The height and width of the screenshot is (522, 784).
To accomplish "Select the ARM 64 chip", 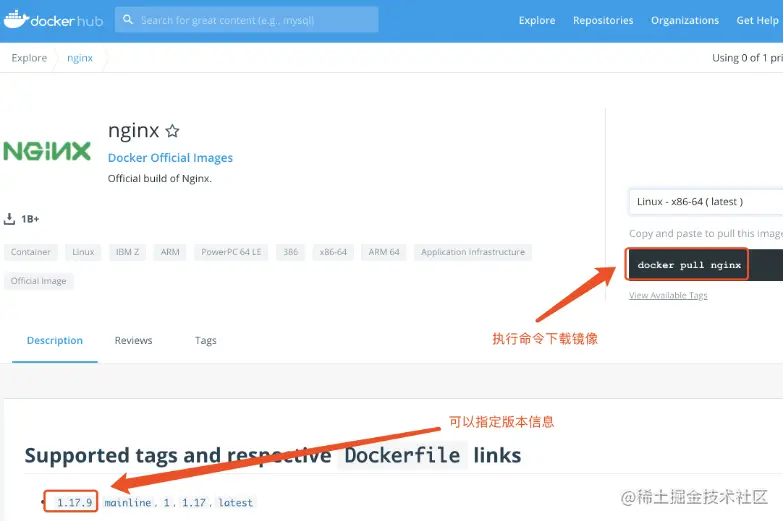I will 384,252.
